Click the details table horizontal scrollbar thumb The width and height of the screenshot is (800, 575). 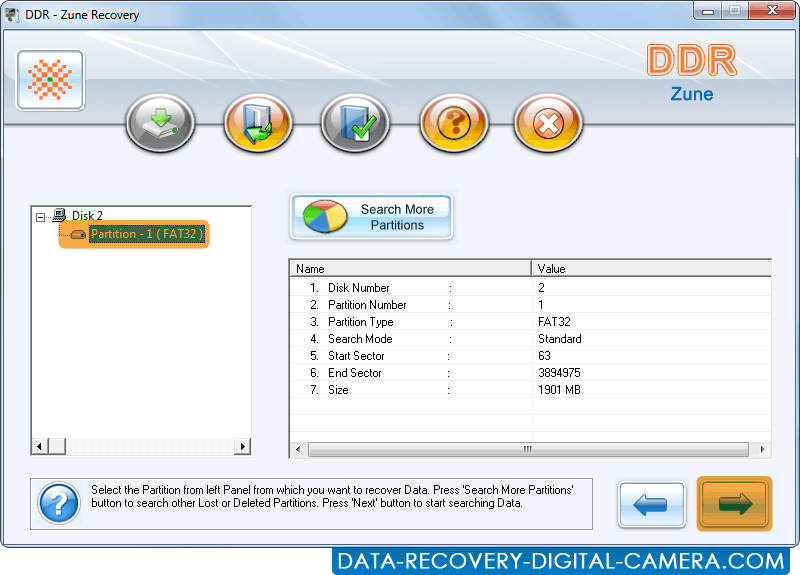pyautogui.click(x=528, y=449)
